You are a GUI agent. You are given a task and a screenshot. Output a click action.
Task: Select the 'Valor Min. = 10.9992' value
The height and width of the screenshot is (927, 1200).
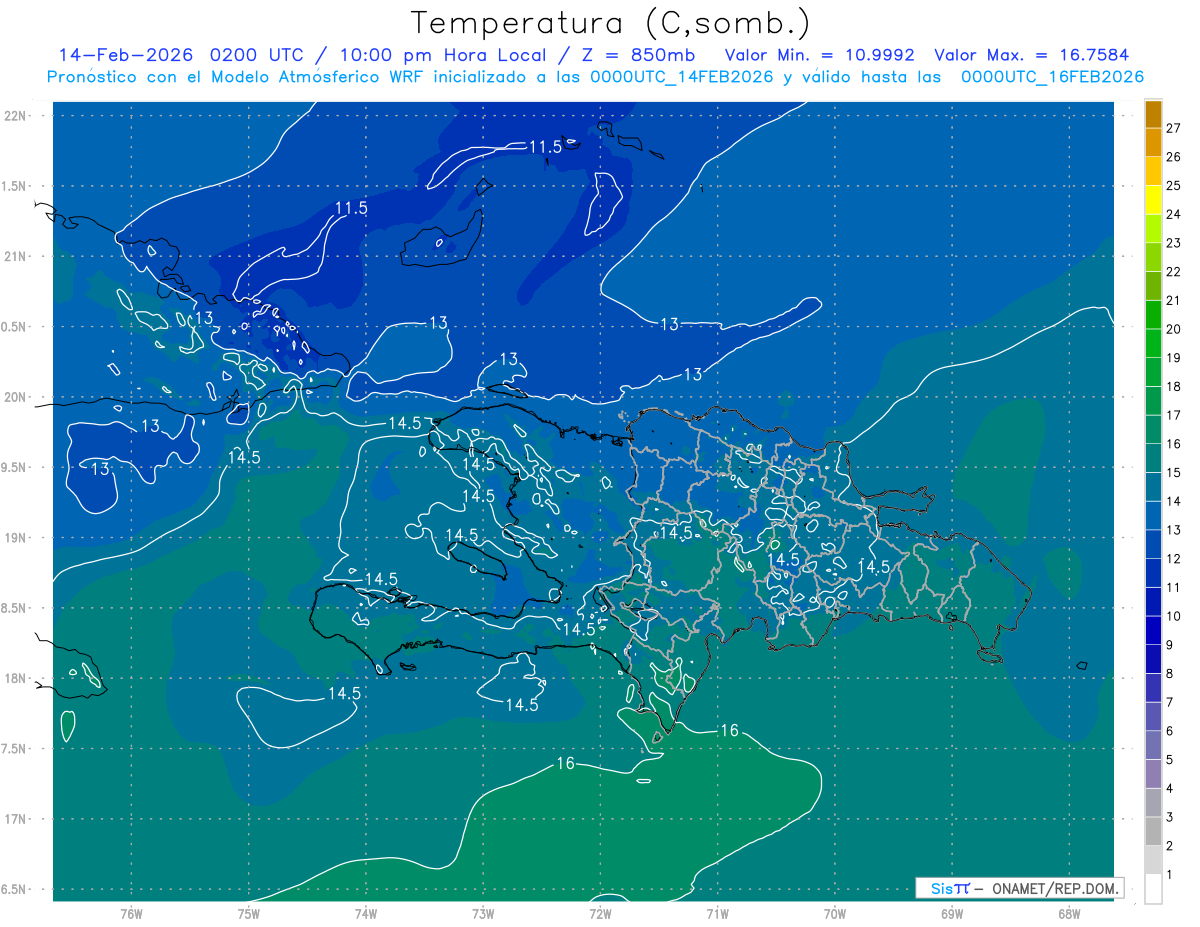(819, 55)
